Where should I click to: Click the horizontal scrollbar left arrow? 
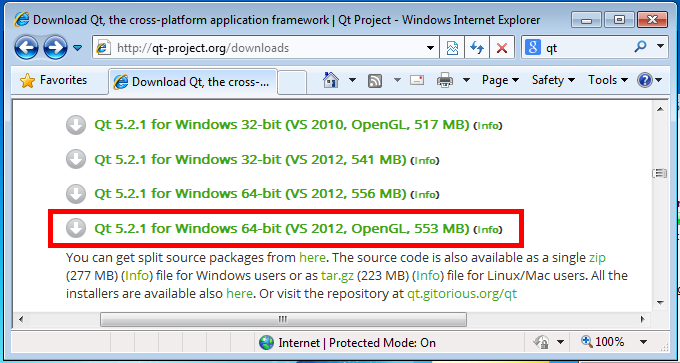pos(20,320)
